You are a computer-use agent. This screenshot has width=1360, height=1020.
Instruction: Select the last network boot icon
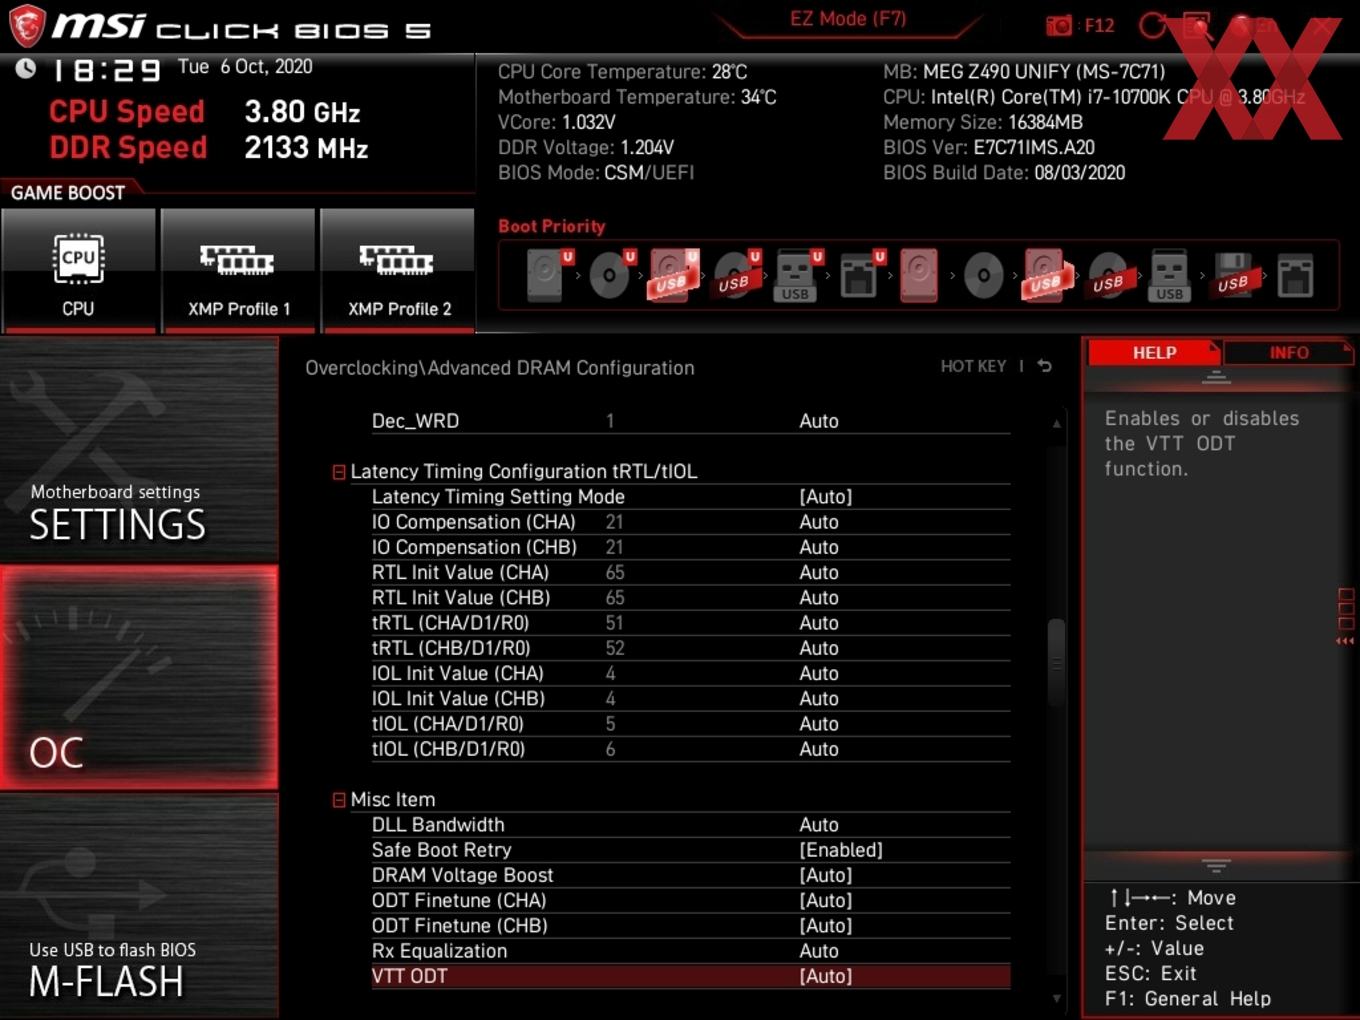(x=1295, y=275)
